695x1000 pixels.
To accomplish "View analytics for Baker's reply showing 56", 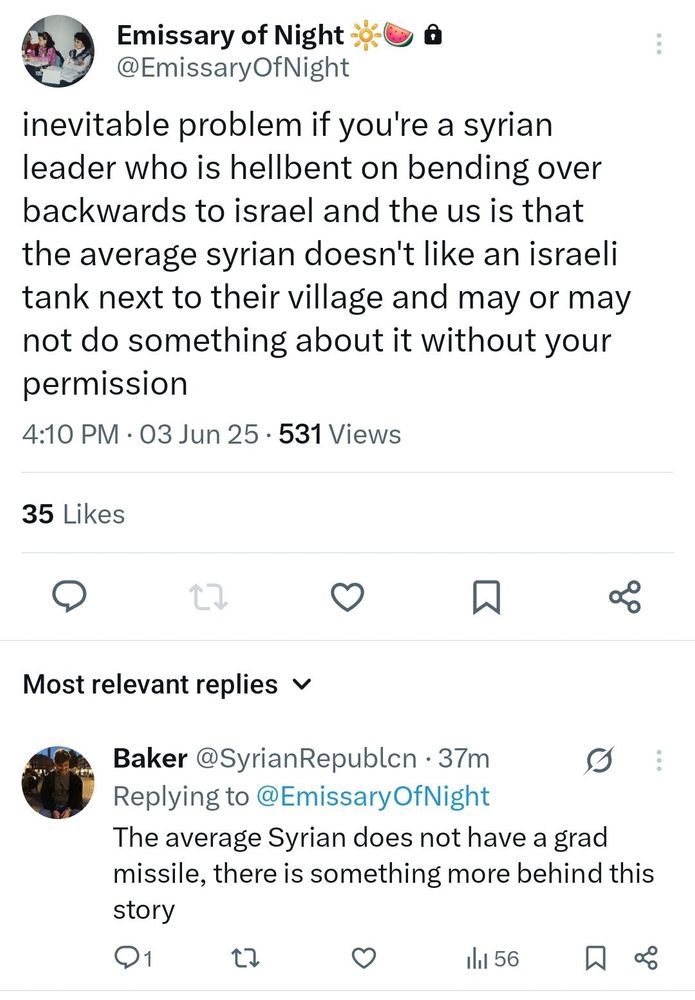I will coord(492,959).
